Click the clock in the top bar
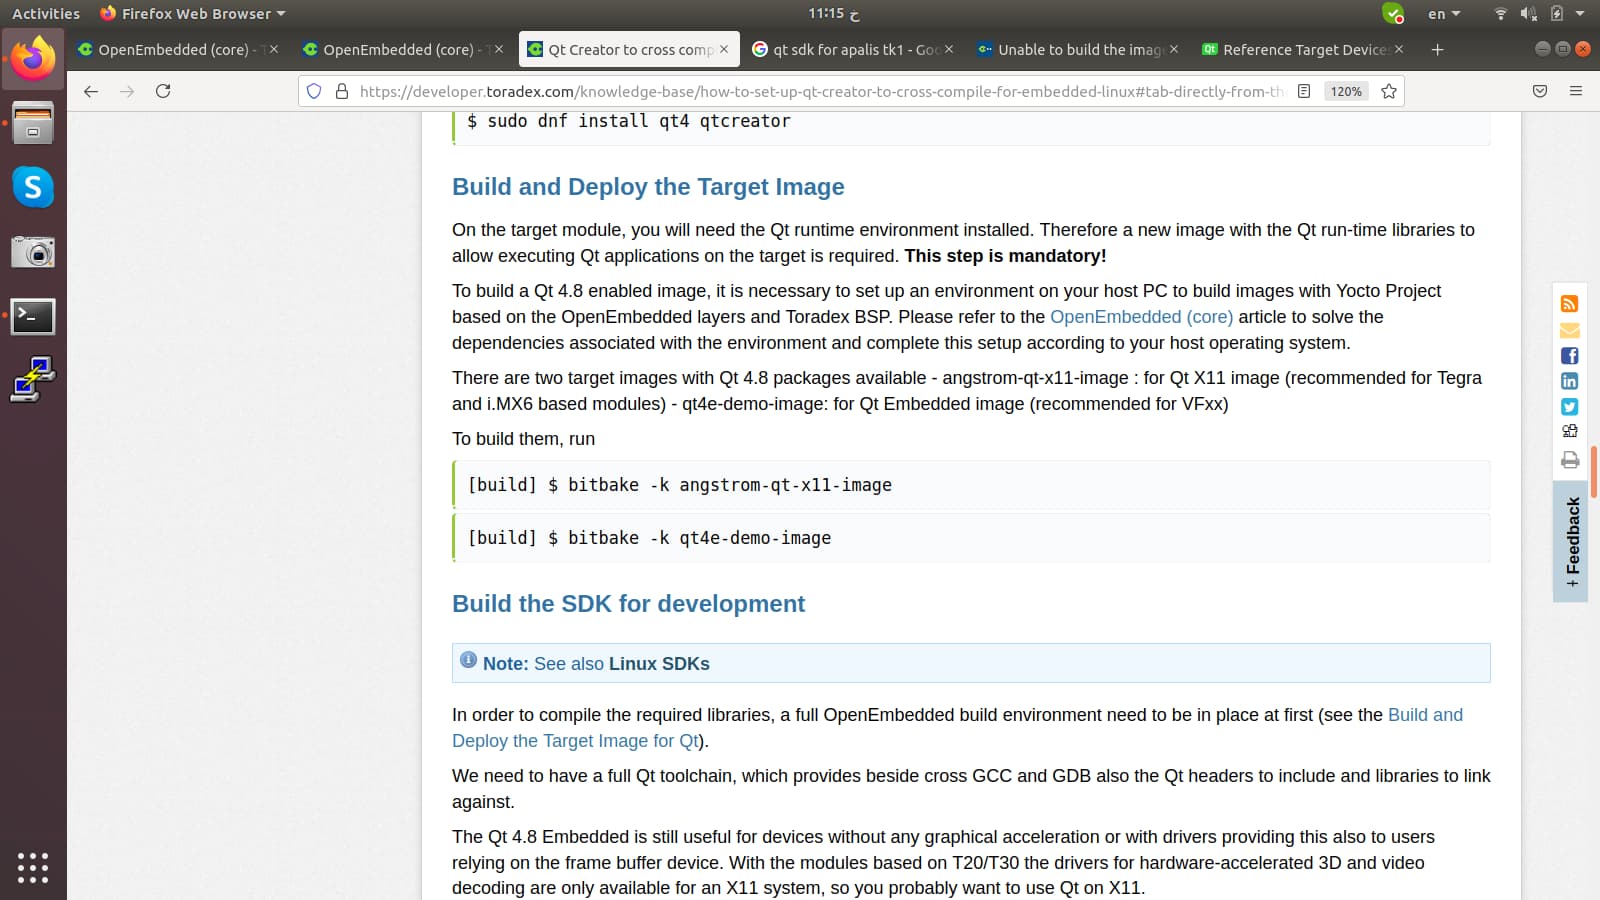The height and width of the screenshot is (900, 1600). (x=834, y=13)
